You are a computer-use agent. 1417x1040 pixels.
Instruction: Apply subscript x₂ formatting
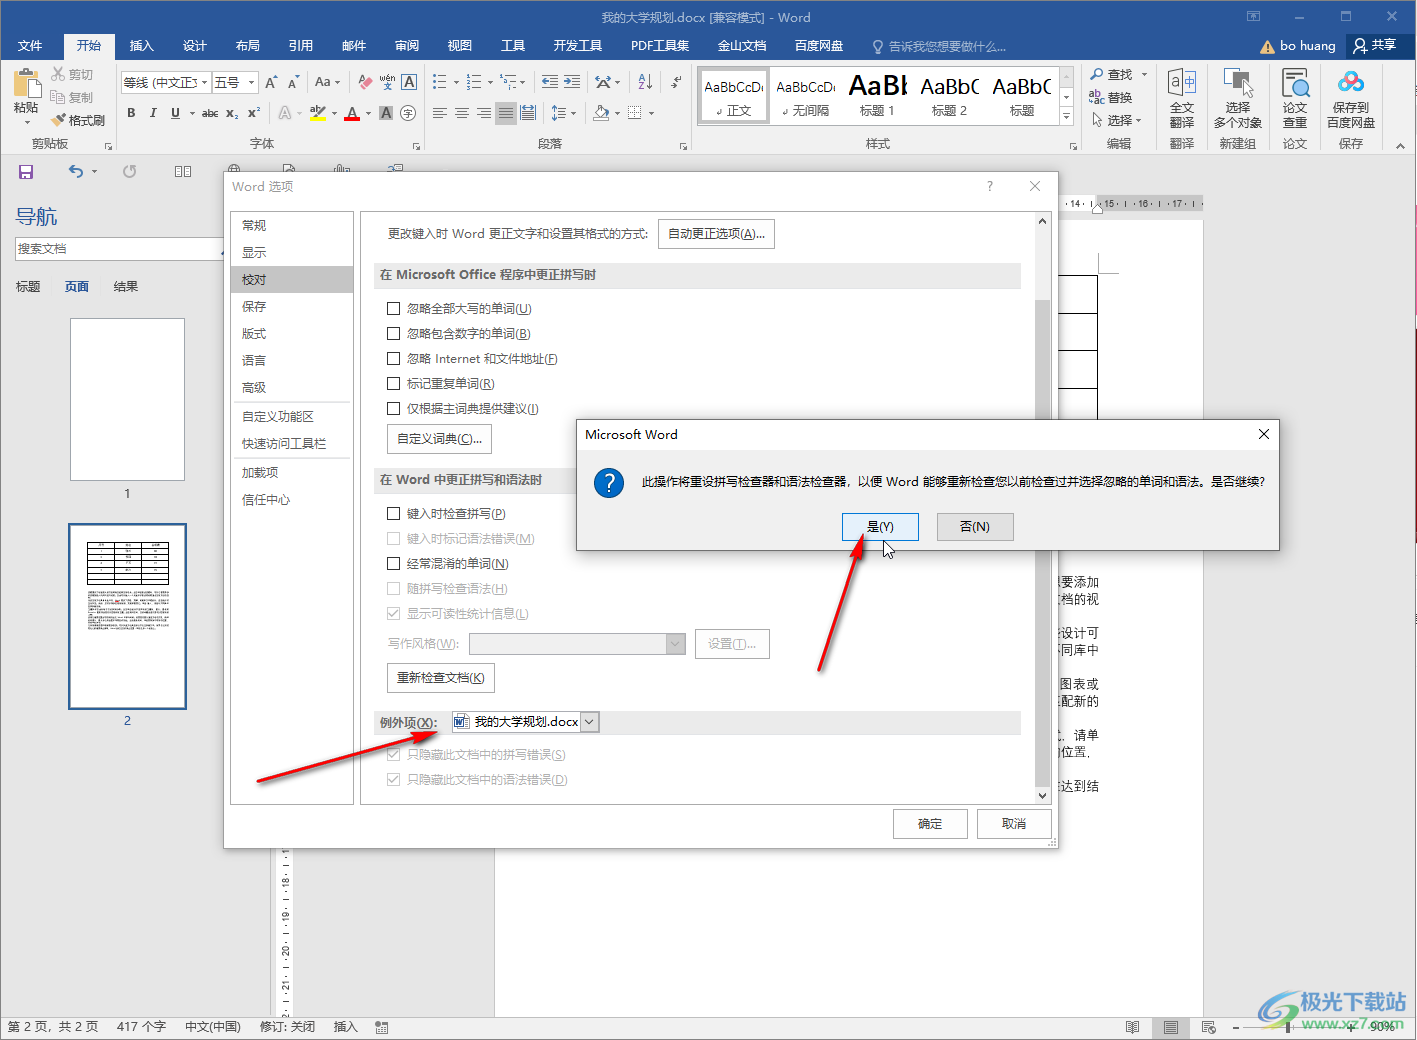pyautogui.click(x=232, y=113)
